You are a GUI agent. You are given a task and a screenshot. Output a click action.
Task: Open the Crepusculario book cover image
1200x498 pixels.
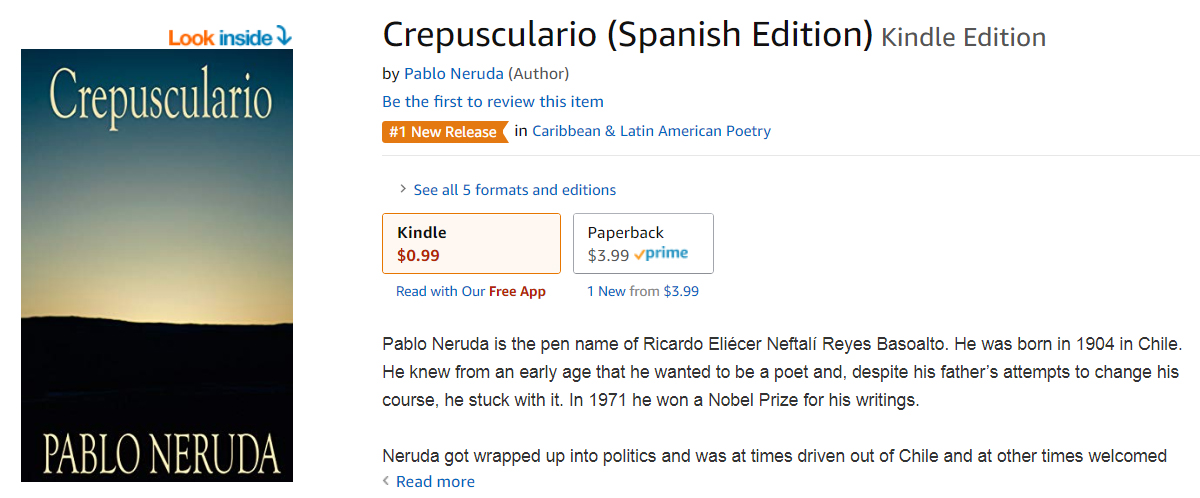point(157,265)
